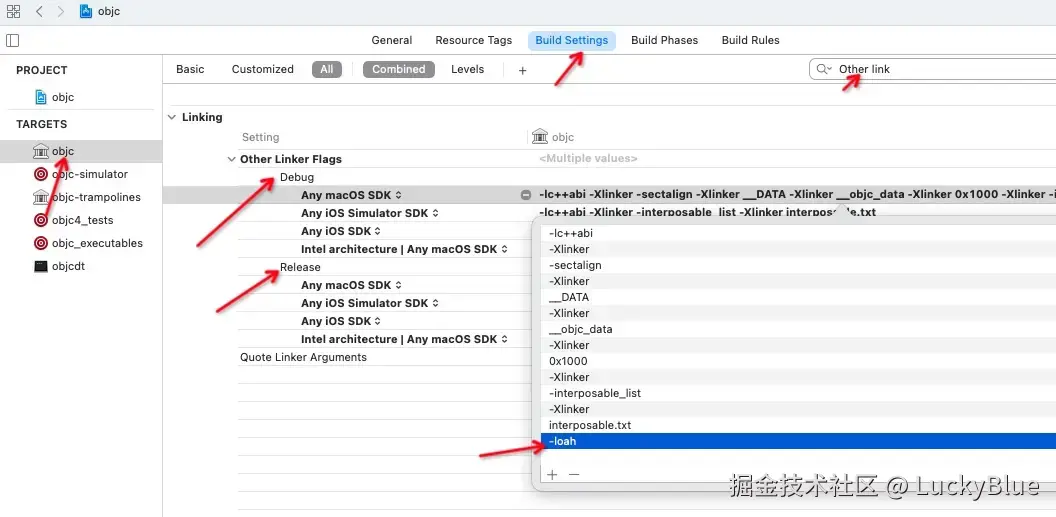Select the objcdt terminal target icon
Image resolution: width=1056 pixels, height=517 pixels.
[x=41, y=266]
